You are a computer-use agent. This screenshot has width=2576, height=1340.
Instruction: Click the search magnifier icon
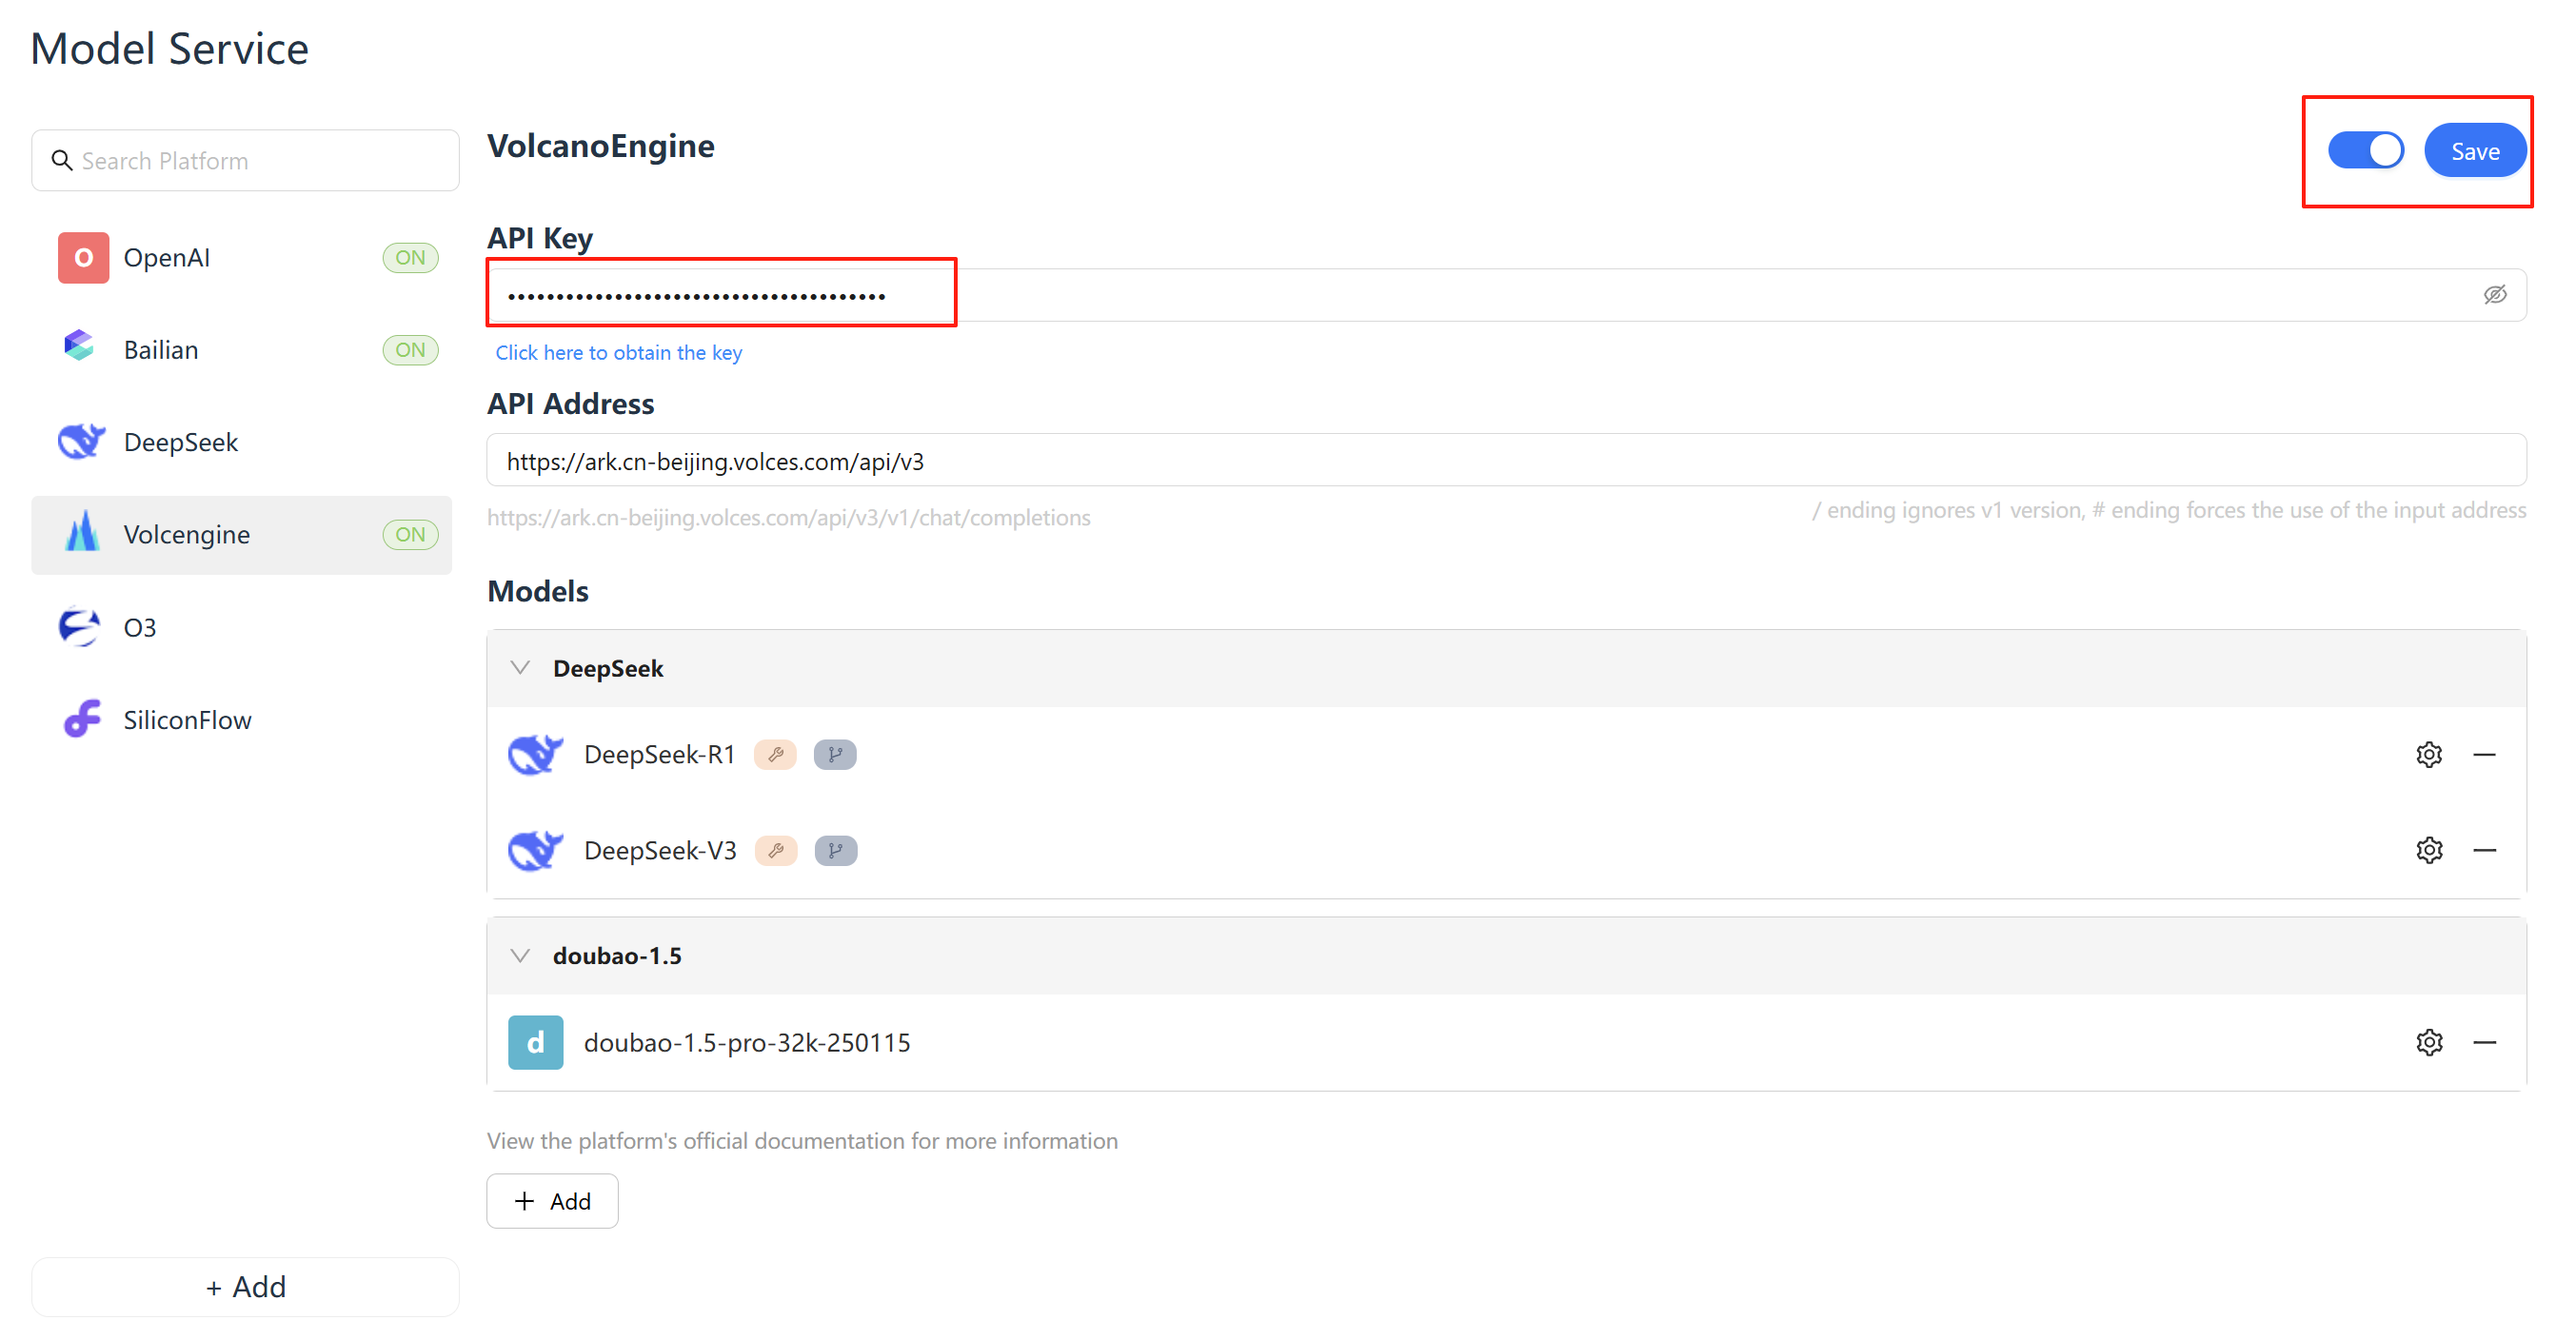[62, 160]
